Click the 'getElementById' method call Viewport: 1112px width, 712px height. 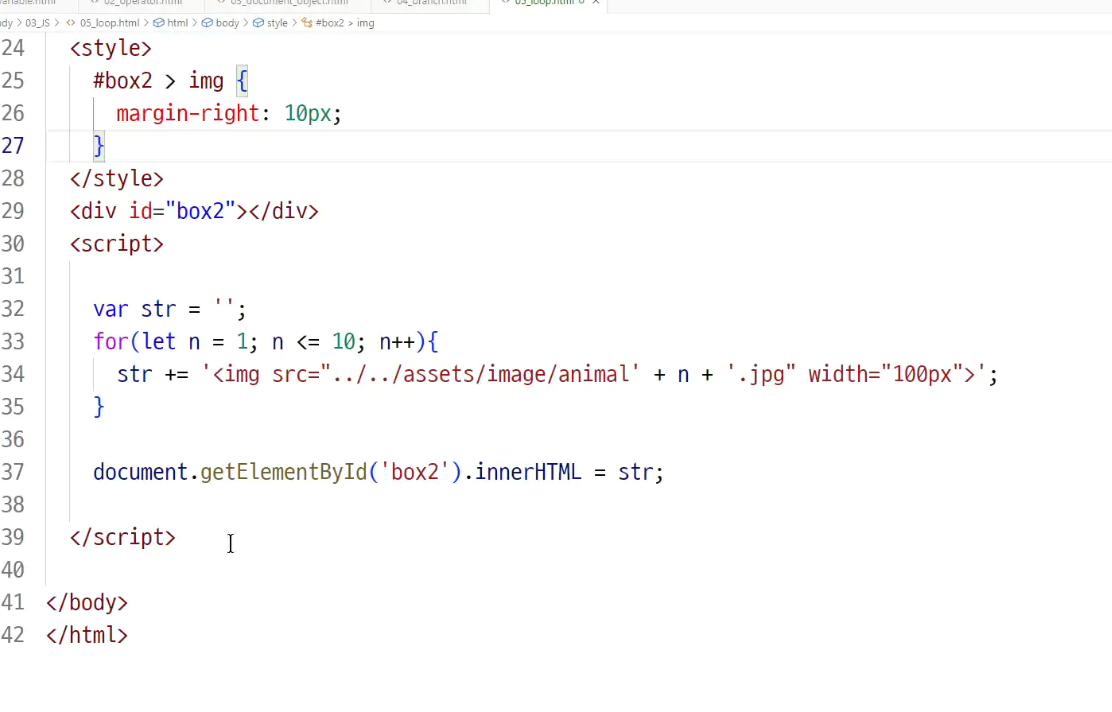284,472
